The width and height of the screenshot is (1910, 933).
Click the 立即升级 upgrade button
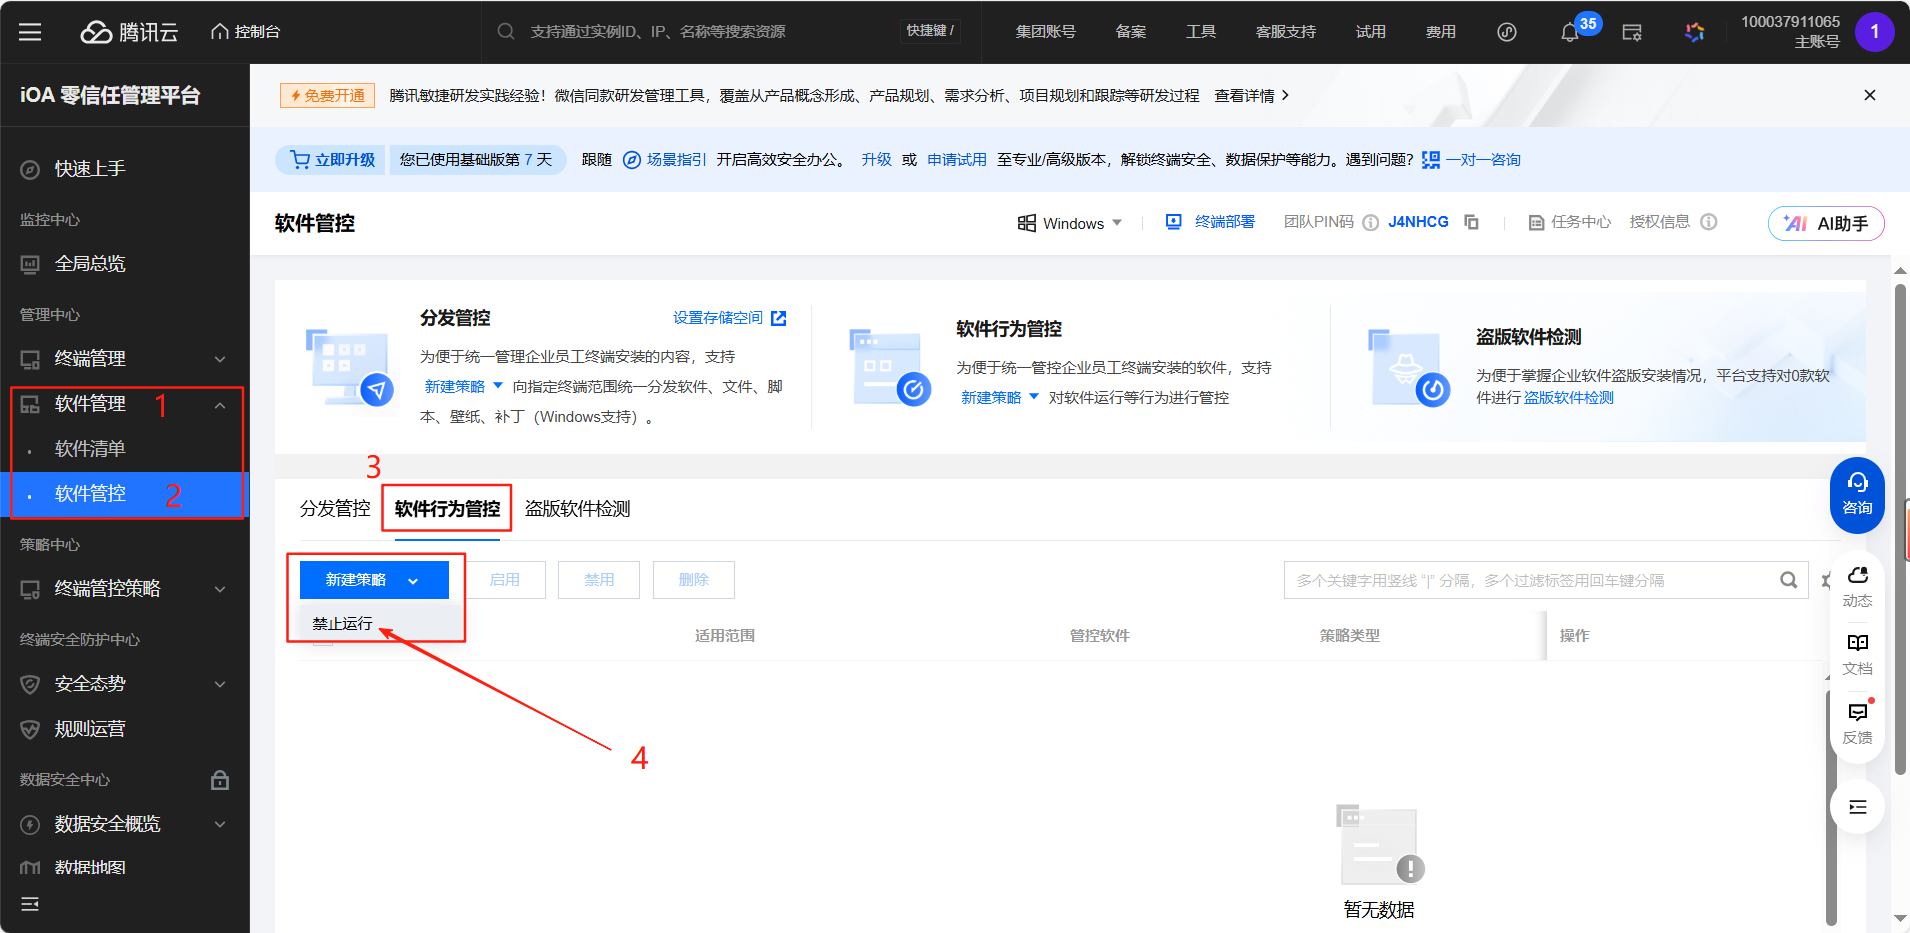point(330,159)
